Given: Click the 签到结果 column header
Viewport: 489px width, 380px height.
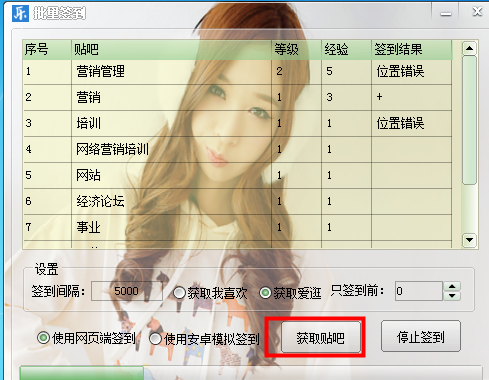Looking at the screenshot, I should click(412, 50).
